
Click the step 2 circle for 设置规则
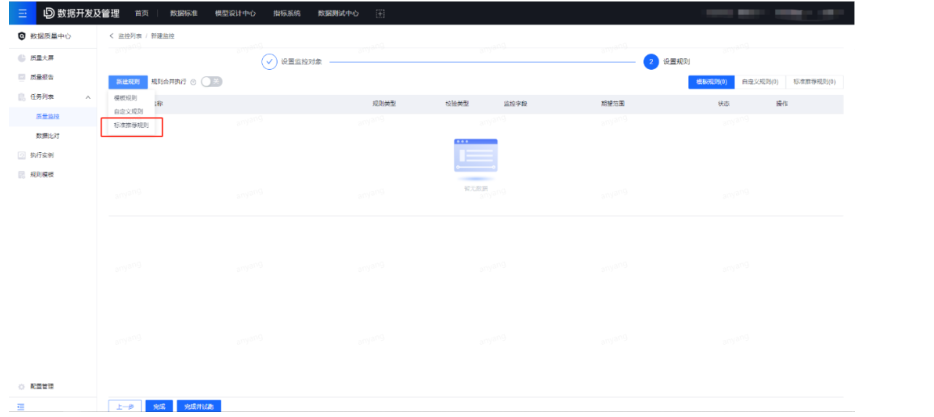[651, 61]
